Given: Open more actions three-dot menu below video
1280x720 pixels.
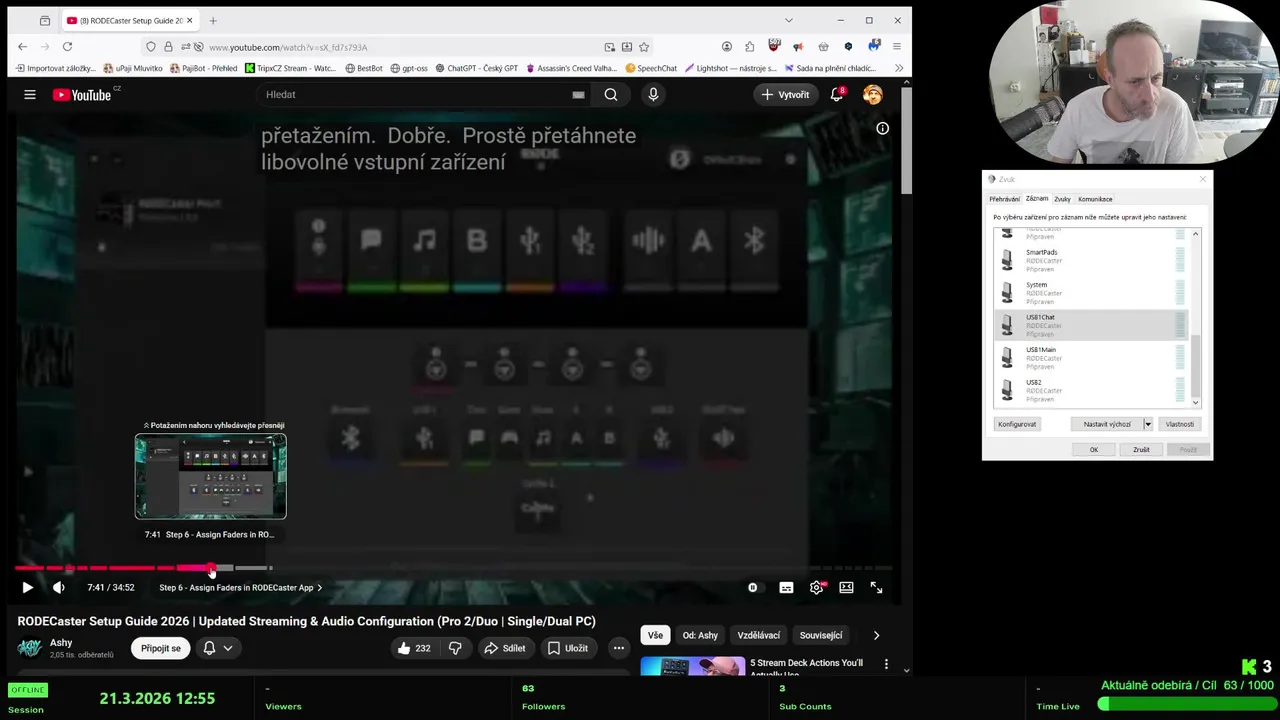Looking at the screenshot, I should tap(618, 648).
